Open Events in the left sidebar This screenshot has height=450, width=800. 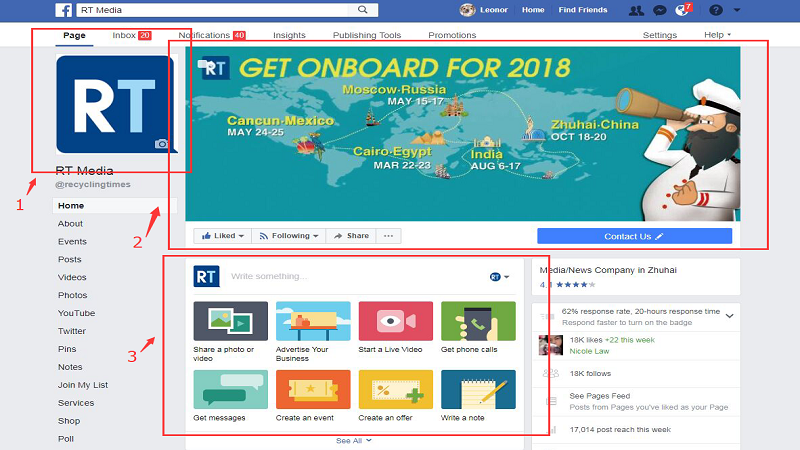72,241
